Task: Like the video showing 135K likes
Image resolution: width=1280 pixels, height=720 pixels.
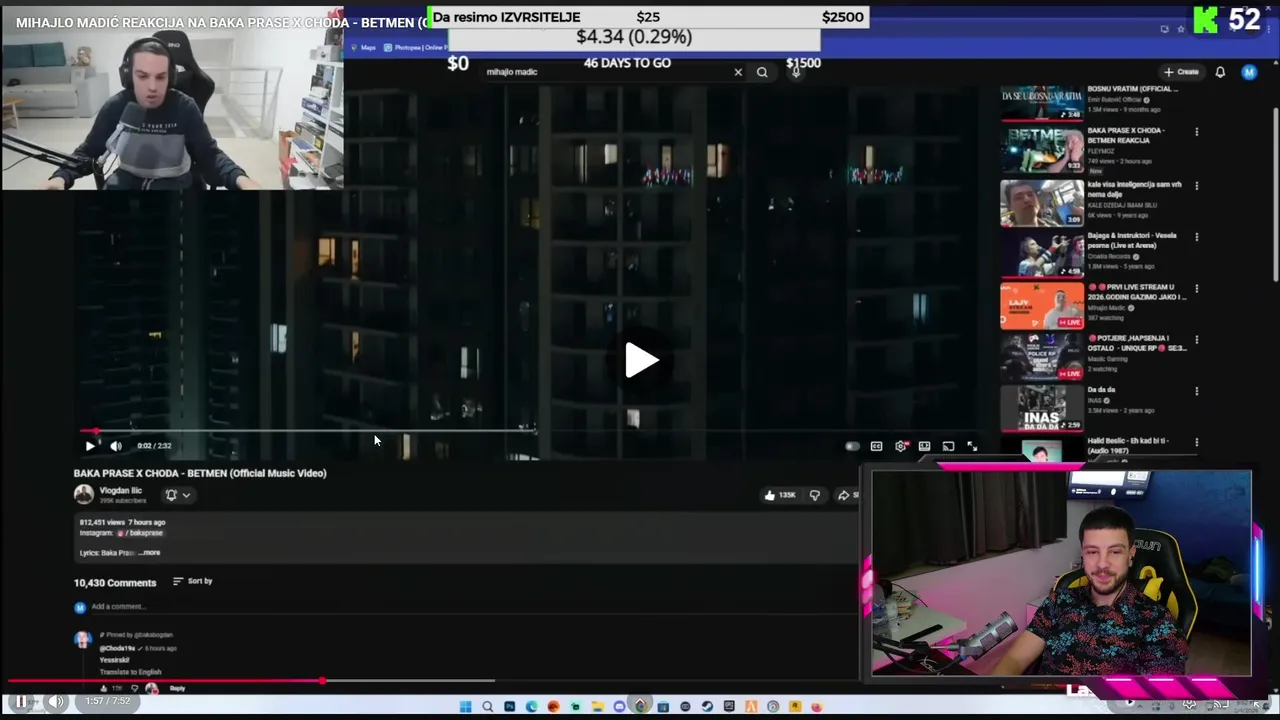Action: [x=780, y=495]
